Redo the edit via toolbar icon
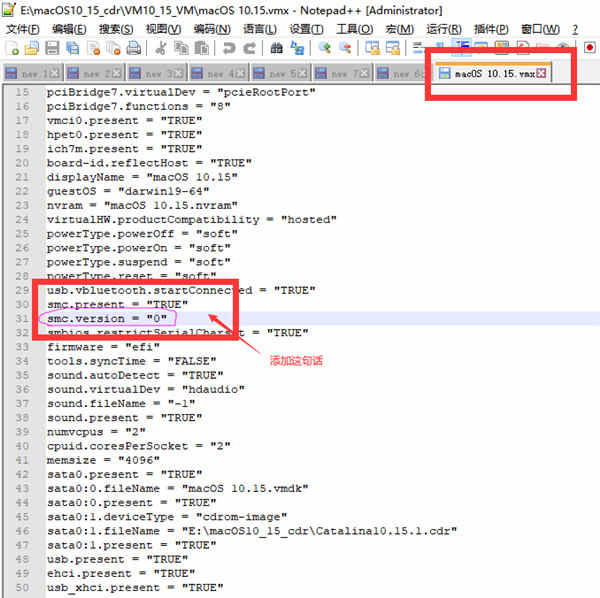 (x=249, y=49)
